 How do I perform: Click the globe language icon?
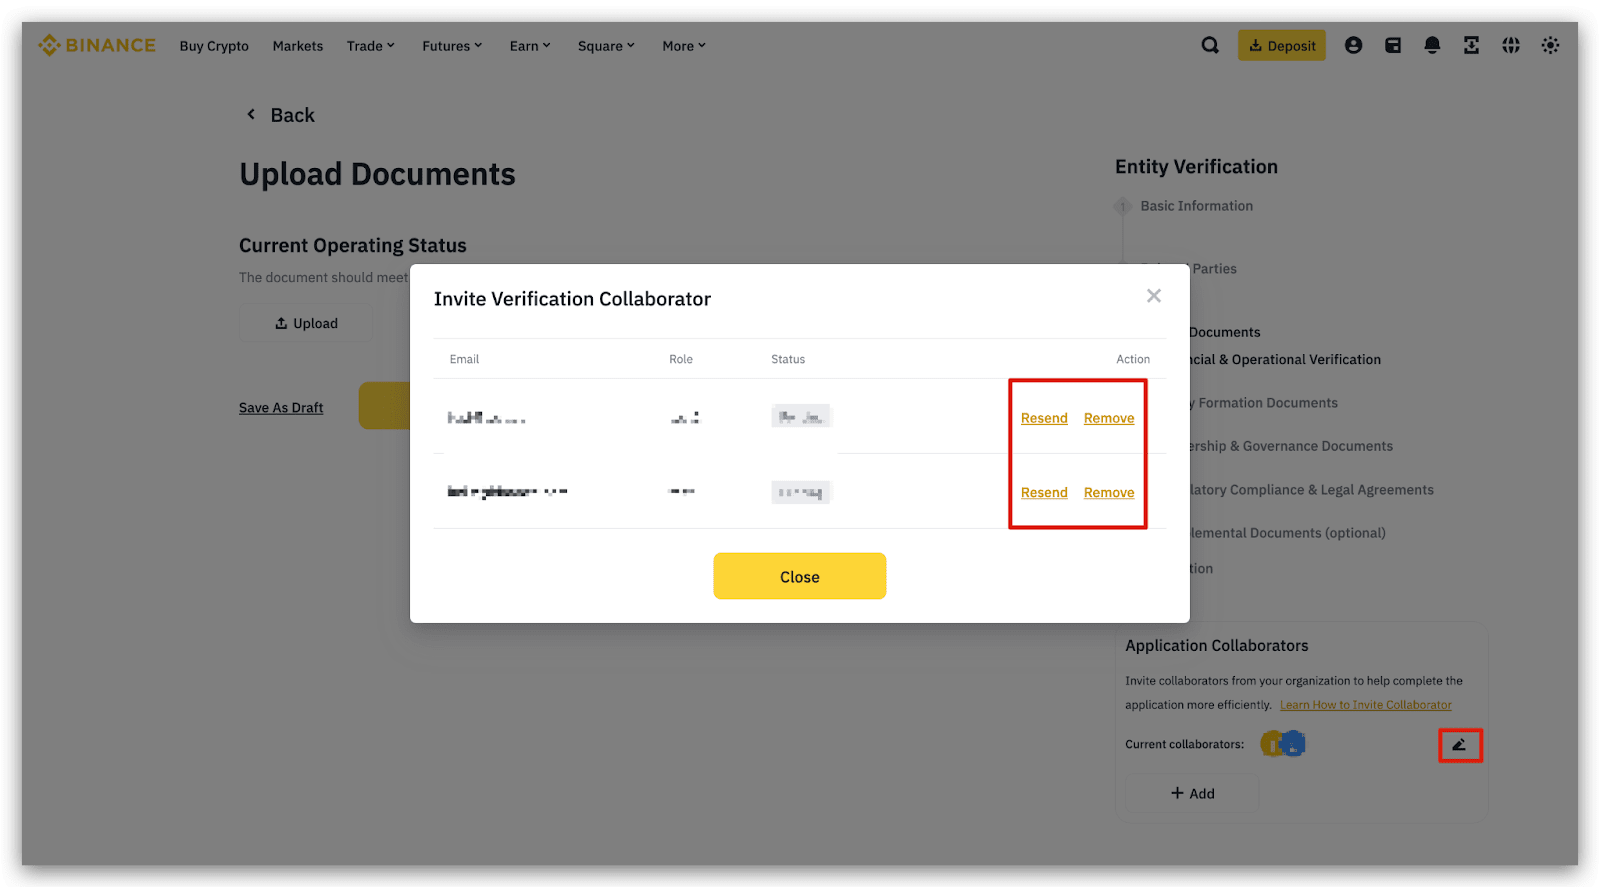point(1511,45)
